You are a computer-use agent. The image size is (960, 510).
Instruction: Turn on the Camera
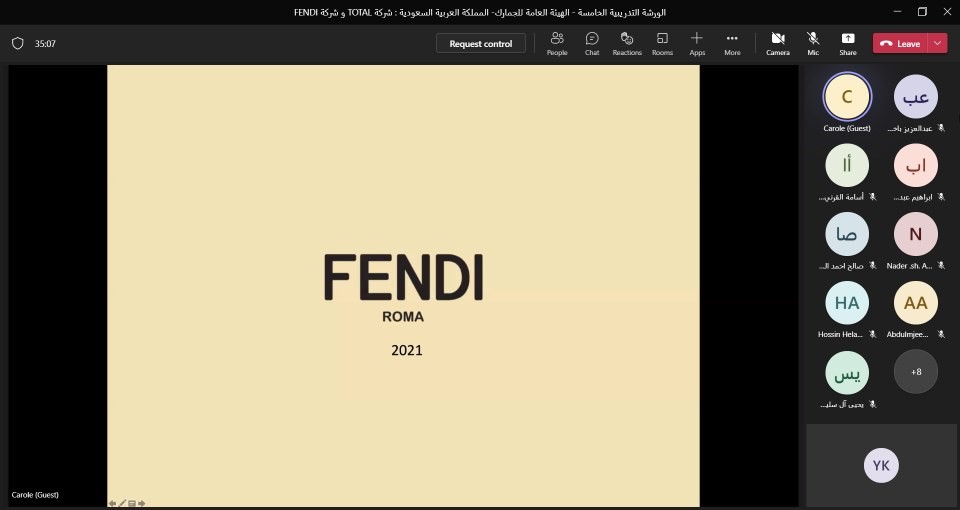[778, 43]
